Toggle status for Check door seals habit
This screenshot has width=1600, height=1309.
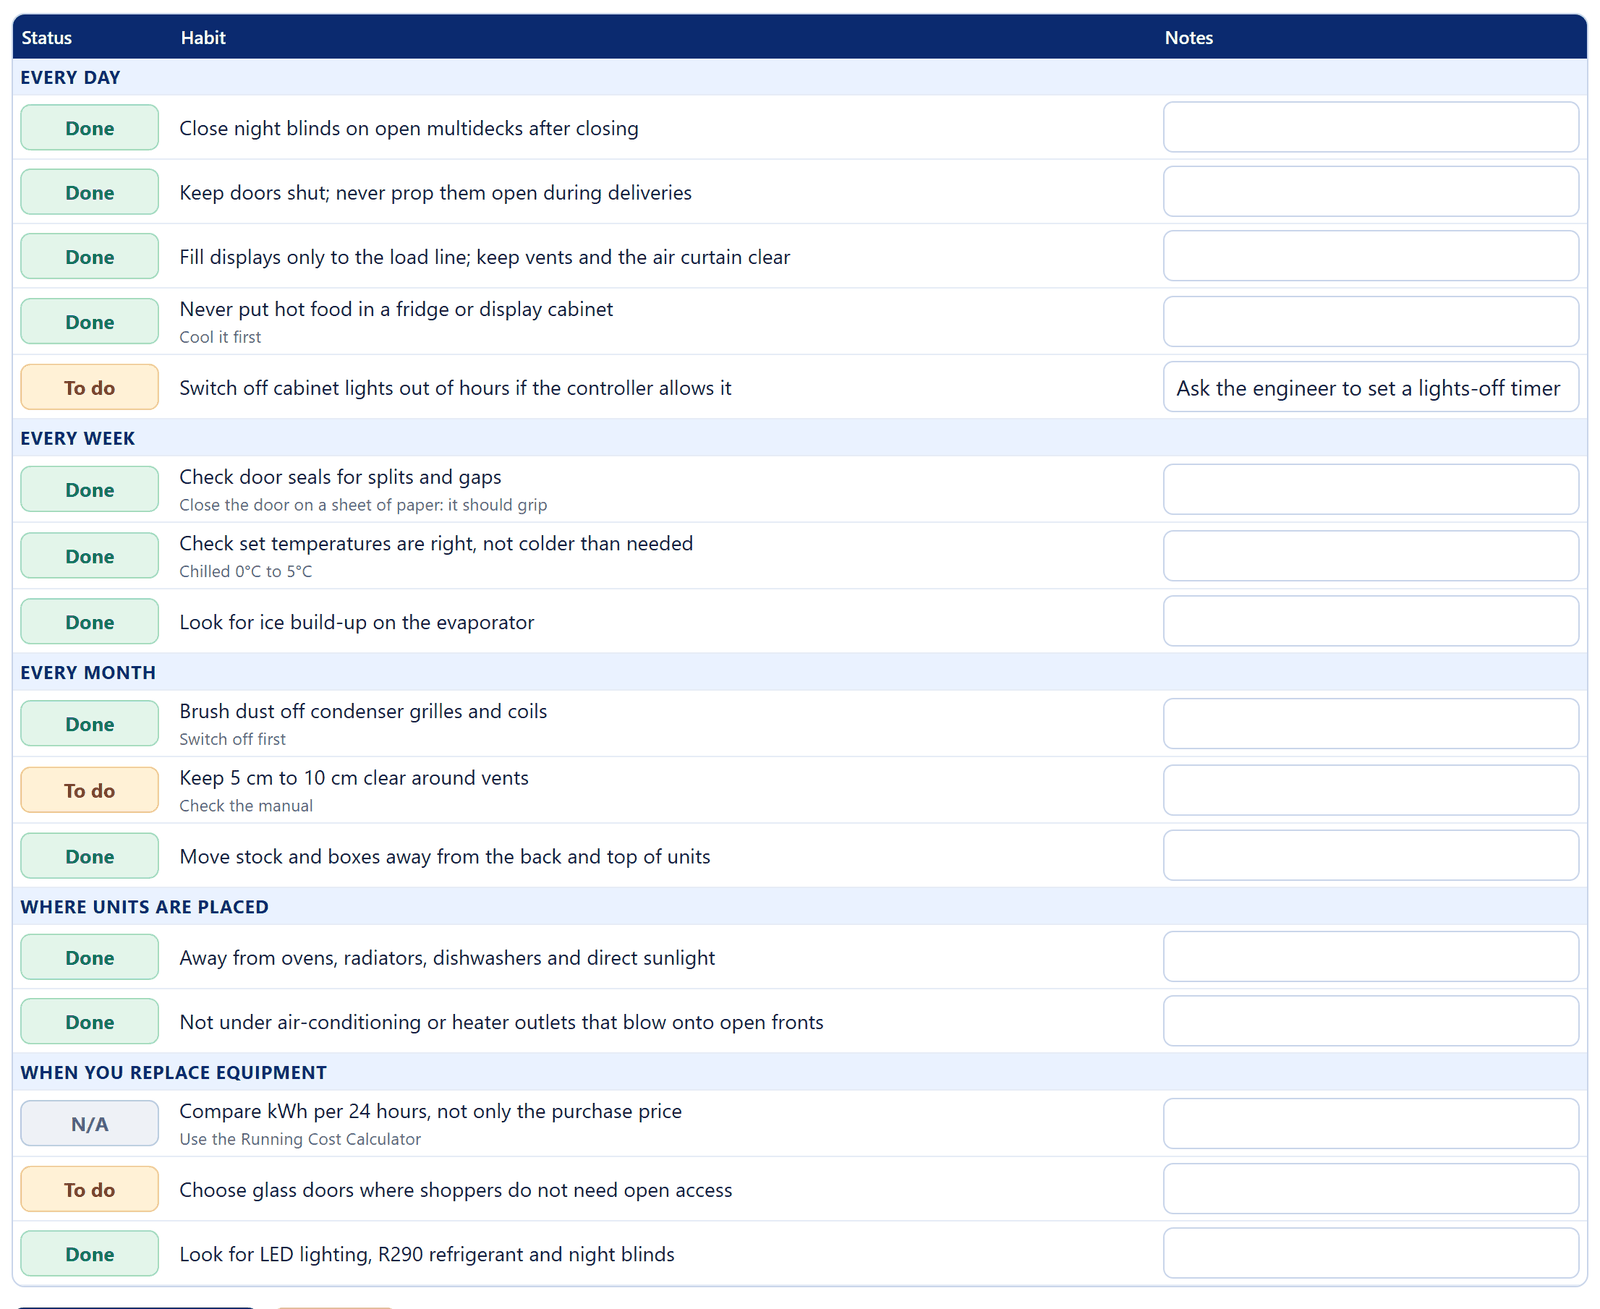point(89,490)
